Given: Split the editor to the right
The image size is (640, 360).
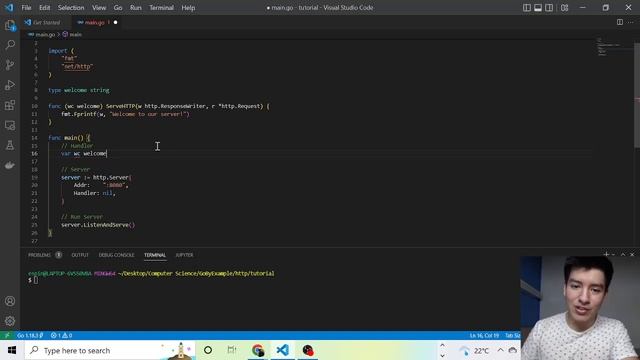Looking at the screenshot, I should click(620, 22).
